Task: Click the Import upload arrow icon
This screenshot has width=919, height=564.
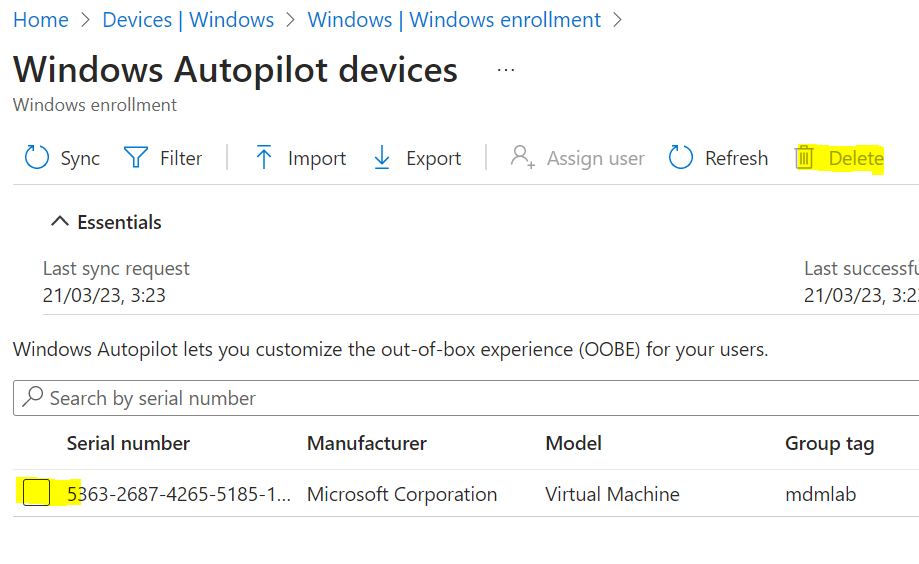Action: [x=264, y=158]
